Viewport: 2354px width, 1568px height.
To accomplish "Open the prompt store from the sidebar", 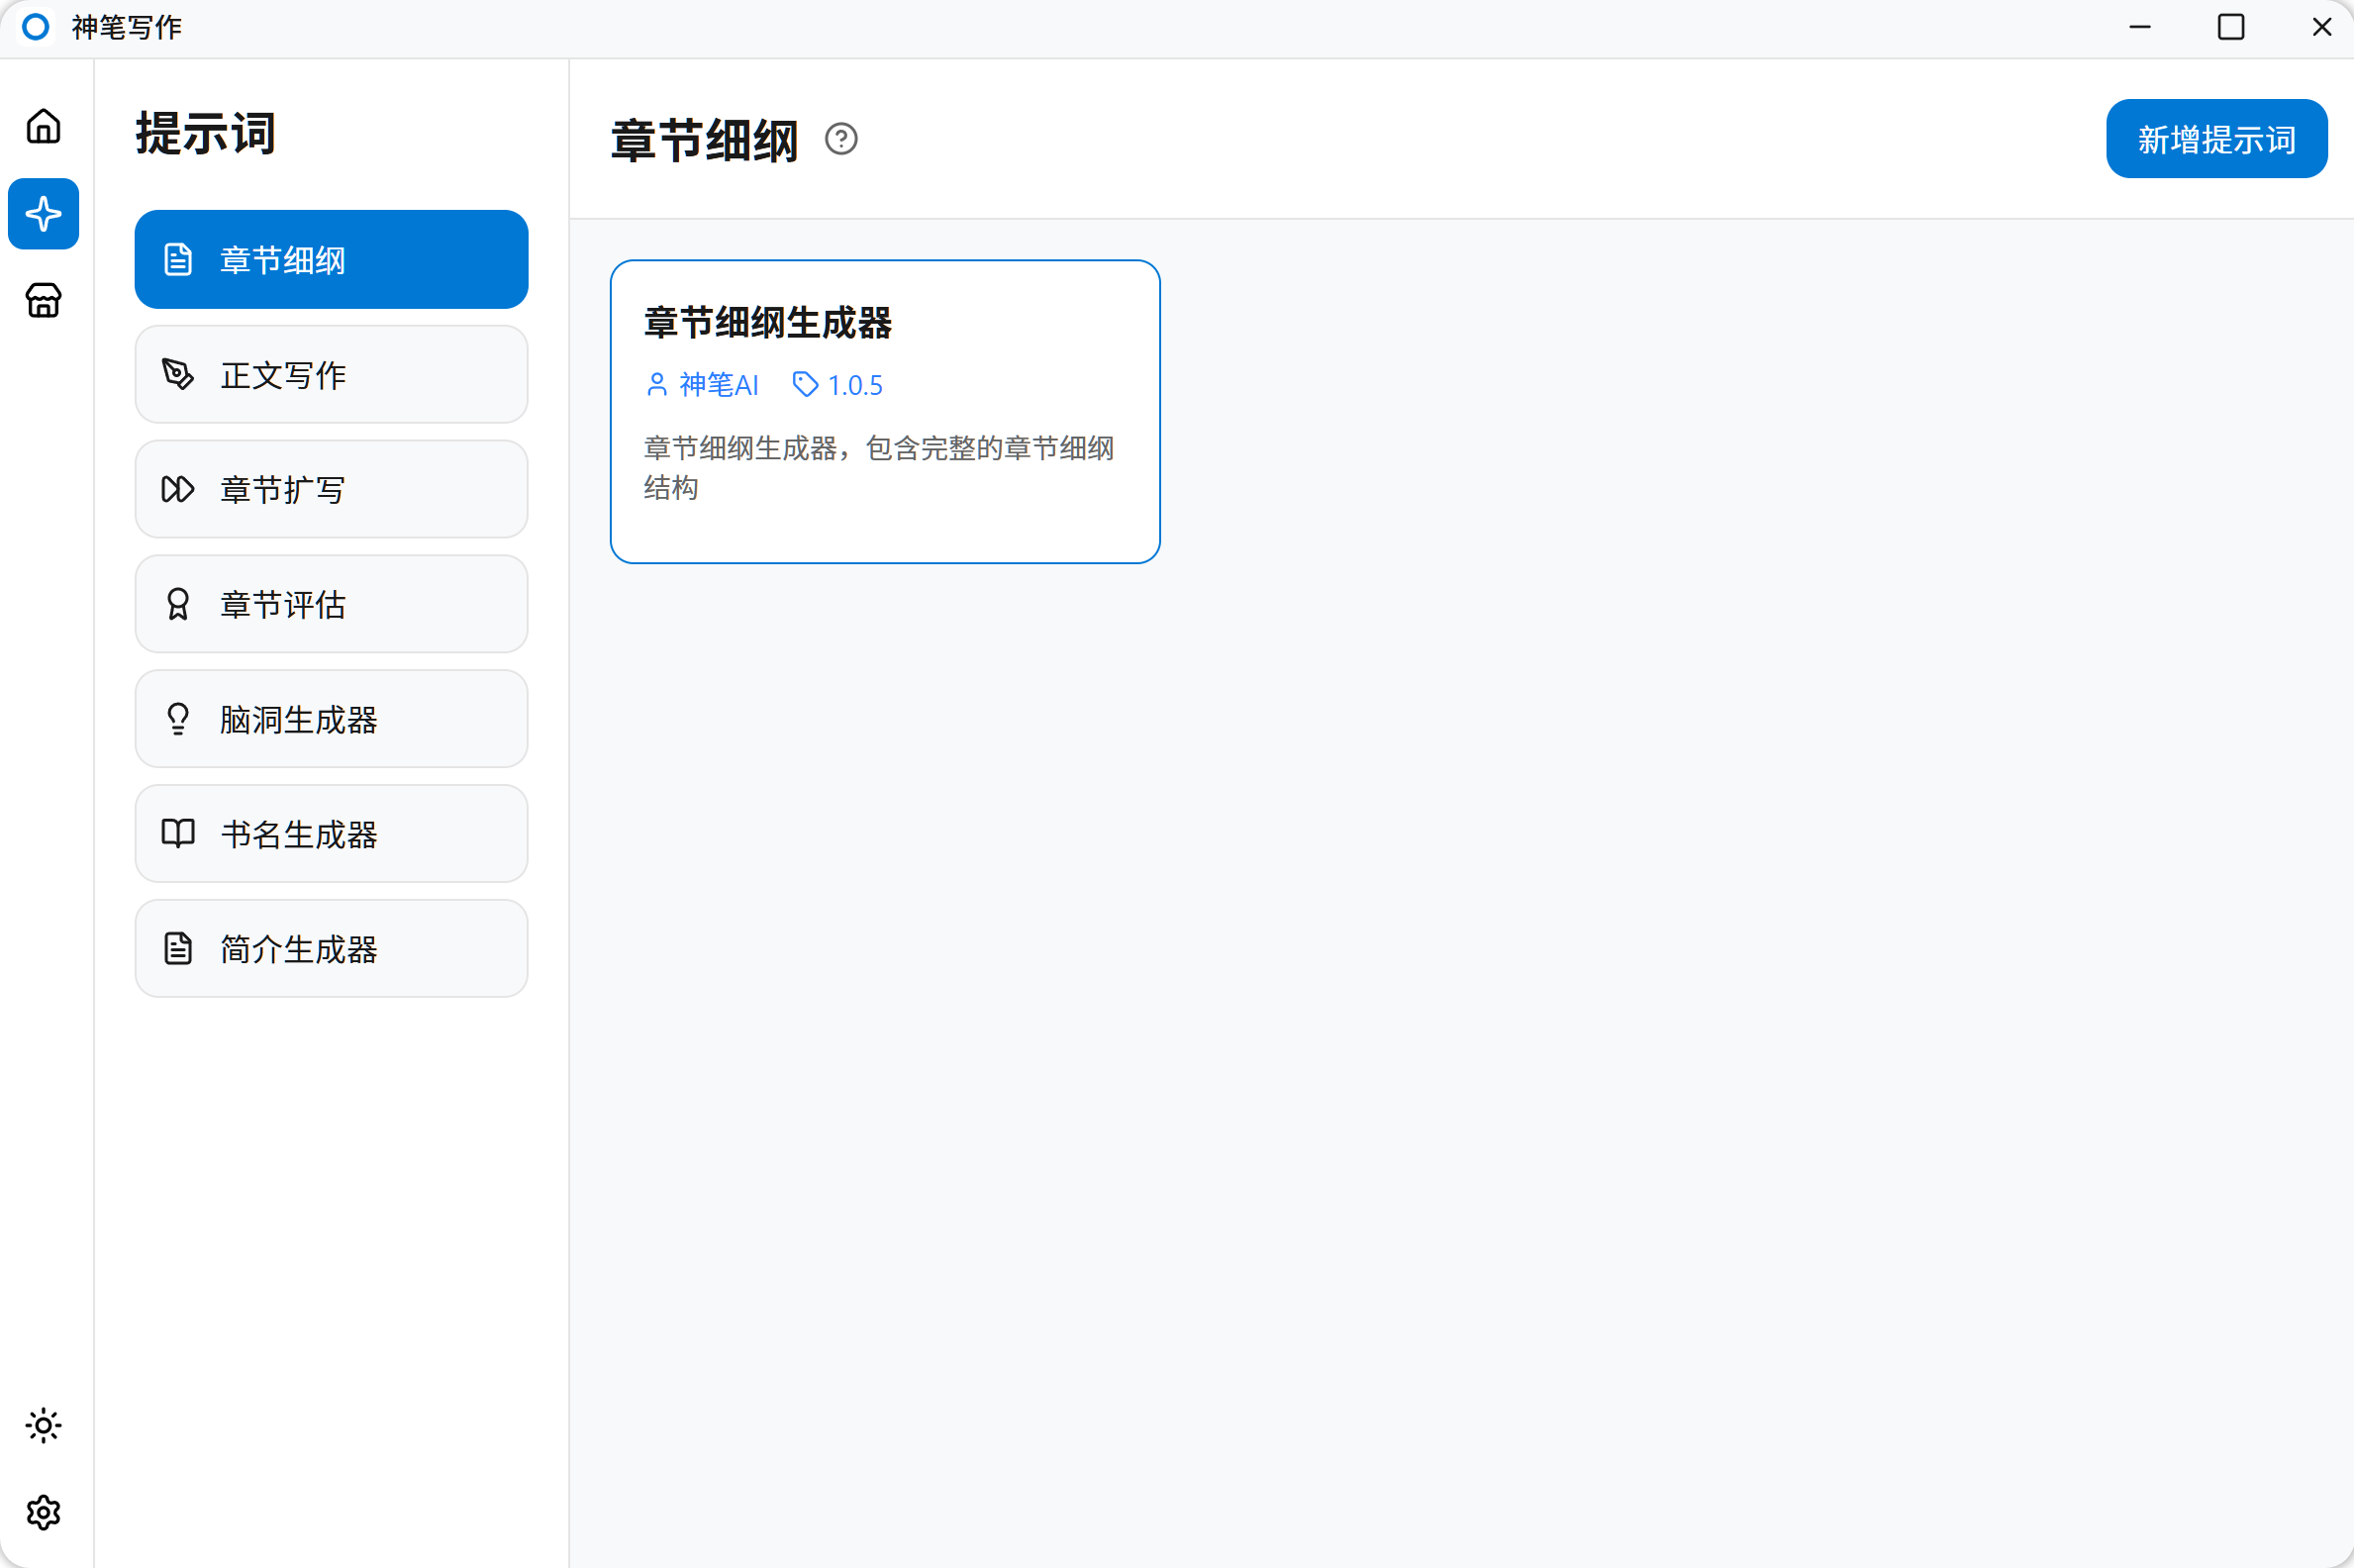I will coord(43,300).
